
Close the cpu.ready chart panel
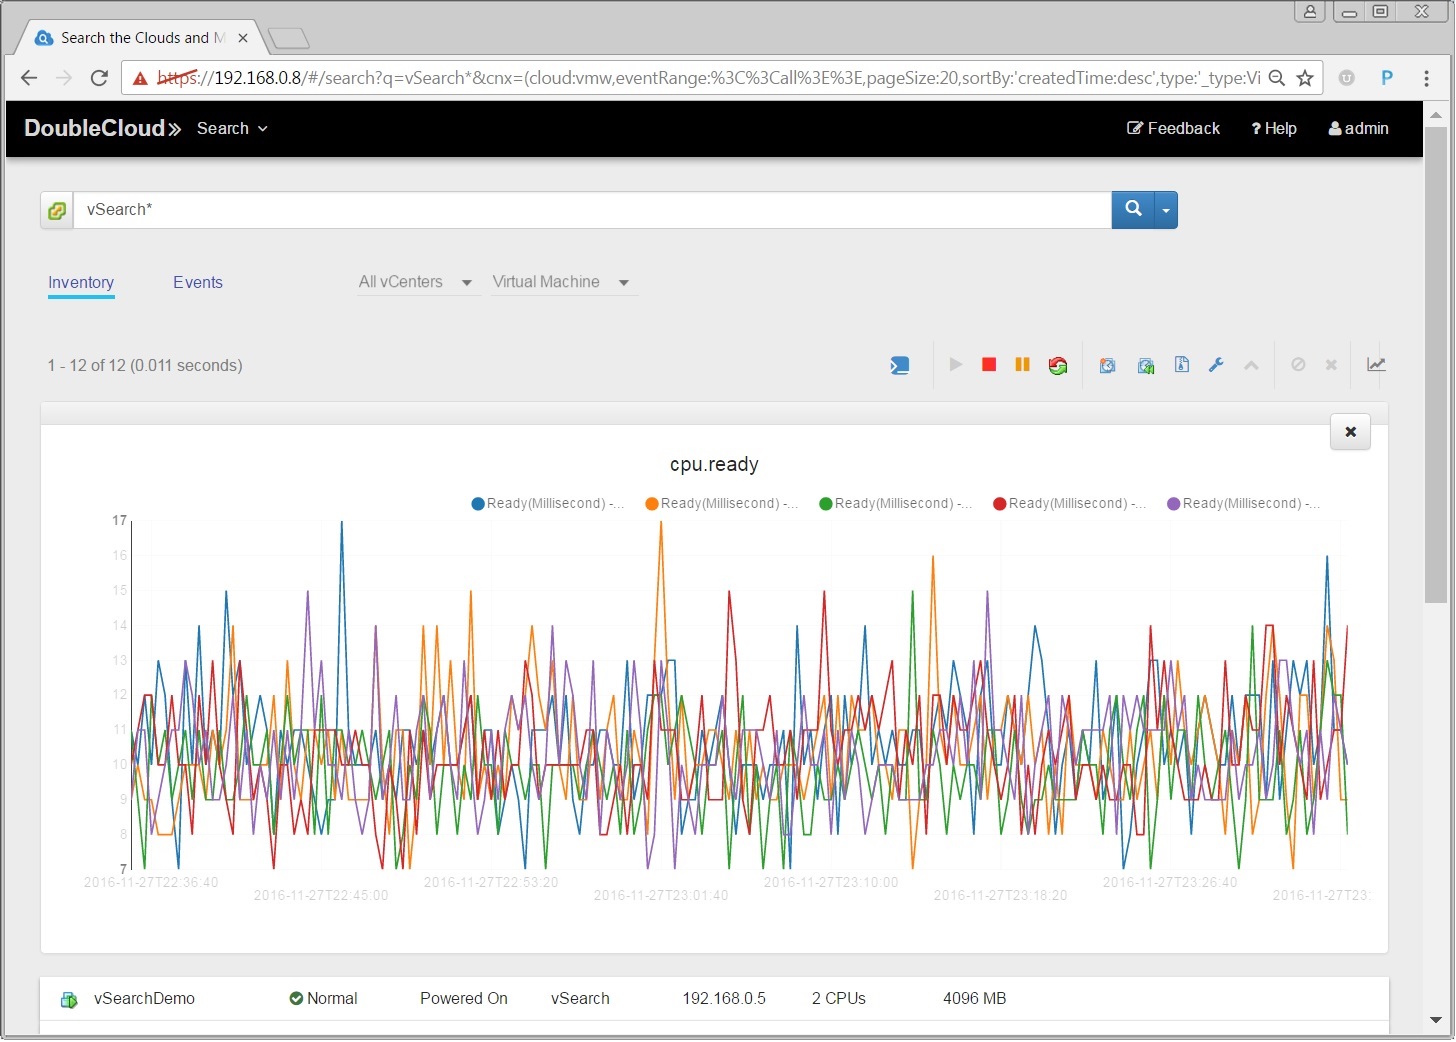pyautogui.click(x=1350, y=432)
